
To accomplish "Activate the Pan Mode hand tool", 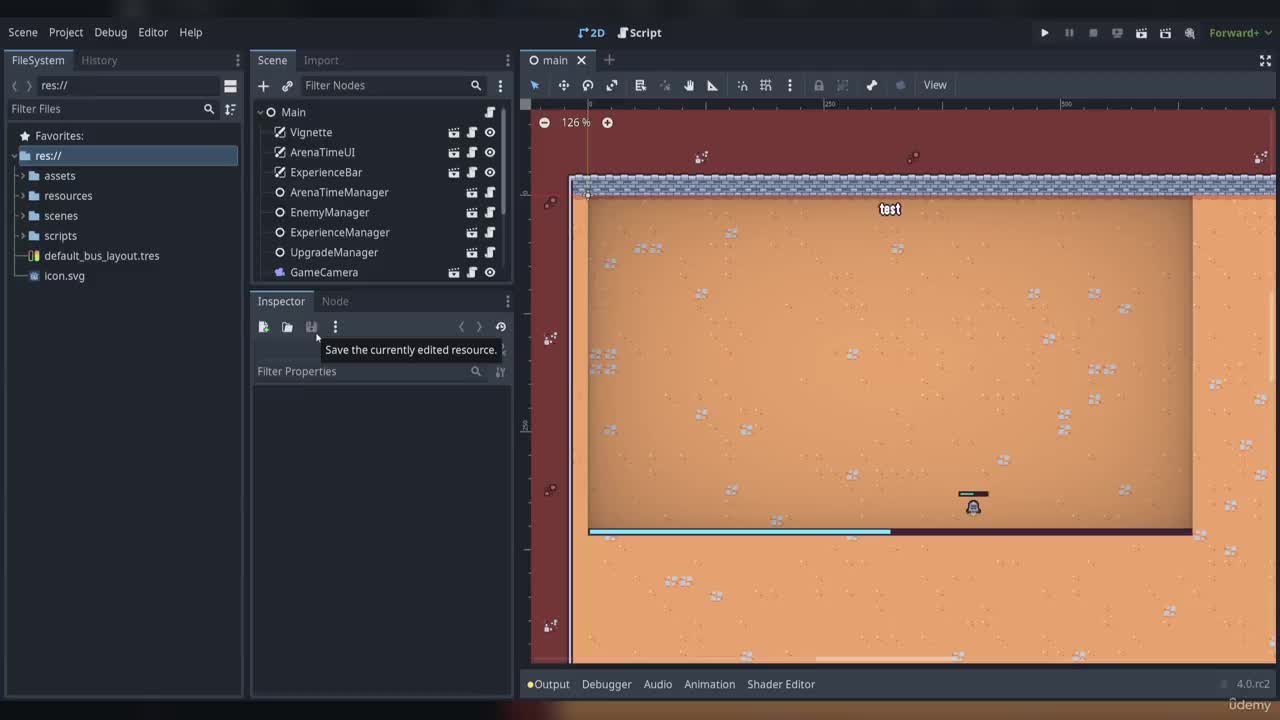I will pyautogui.click(x=689, y=85).
